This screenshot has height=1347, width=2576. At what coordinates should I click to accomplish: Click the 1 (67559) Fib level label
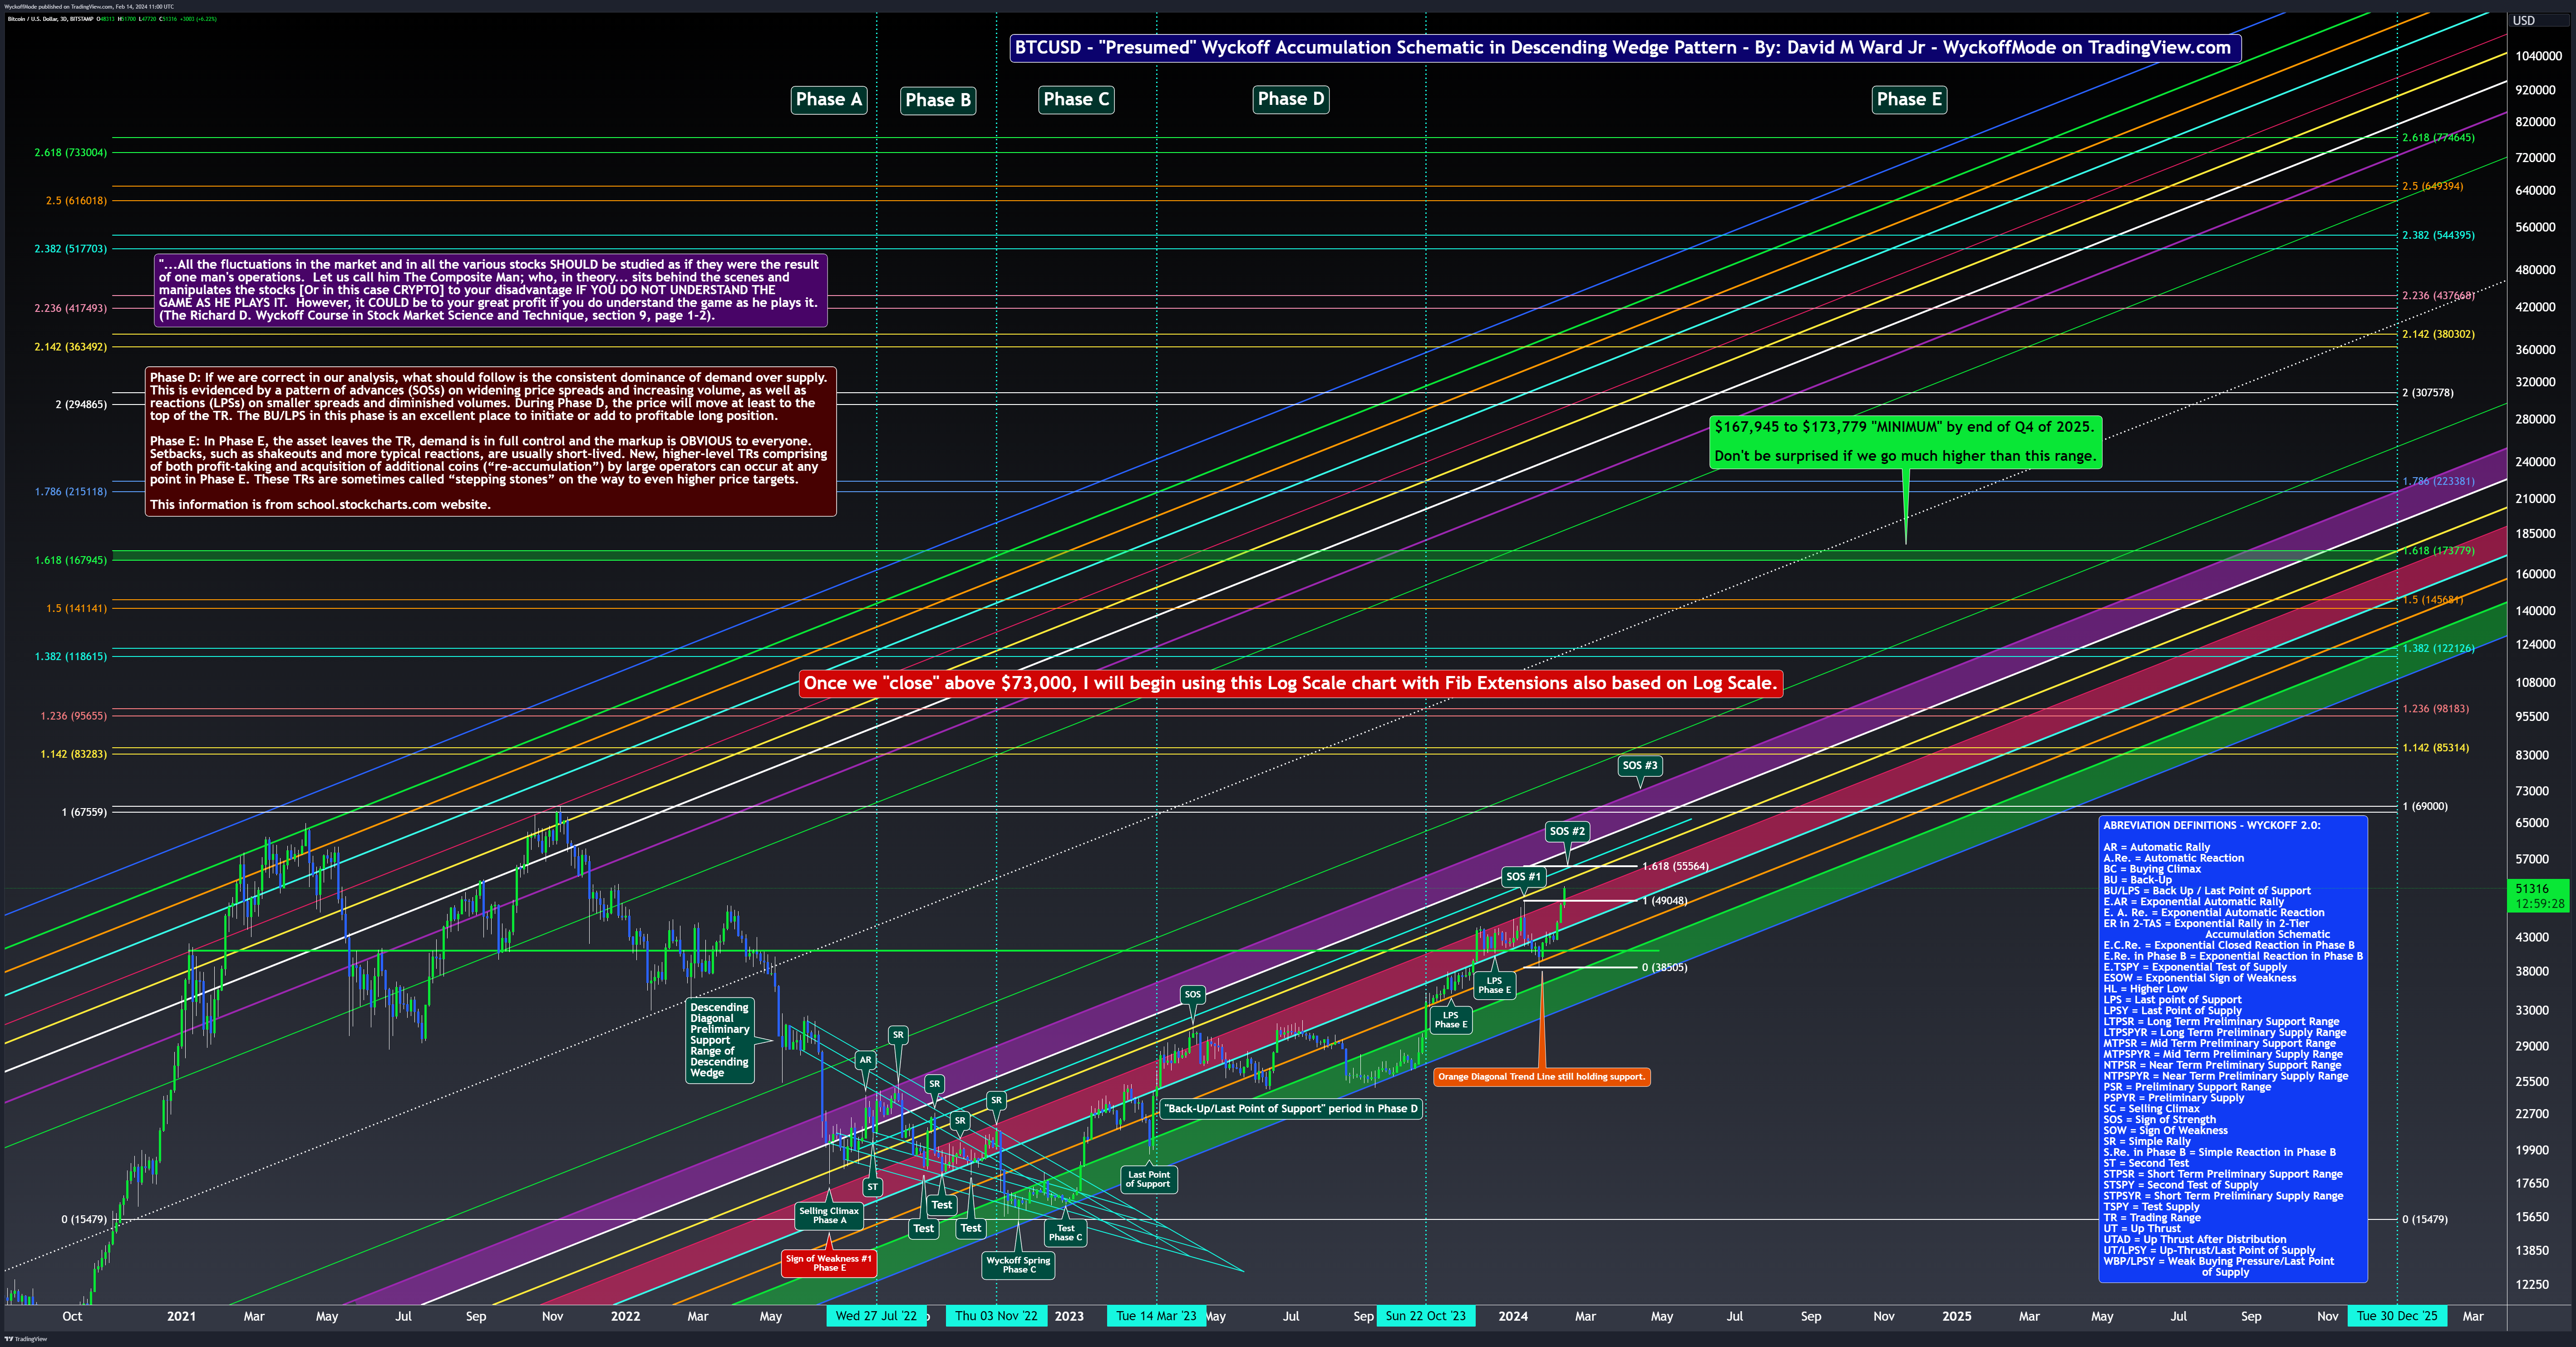84,812
